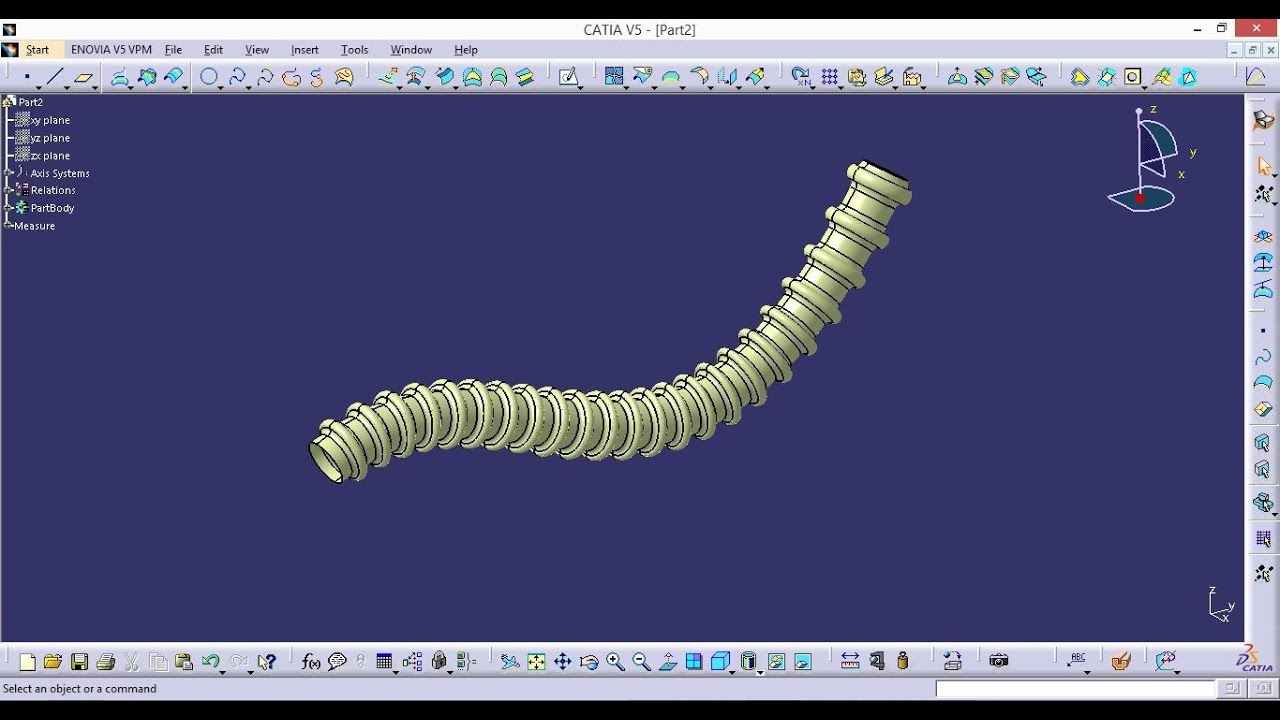Open the Insert menu
The width and height of the screenshot is (1280, 720).
click(x=305, y=50)
